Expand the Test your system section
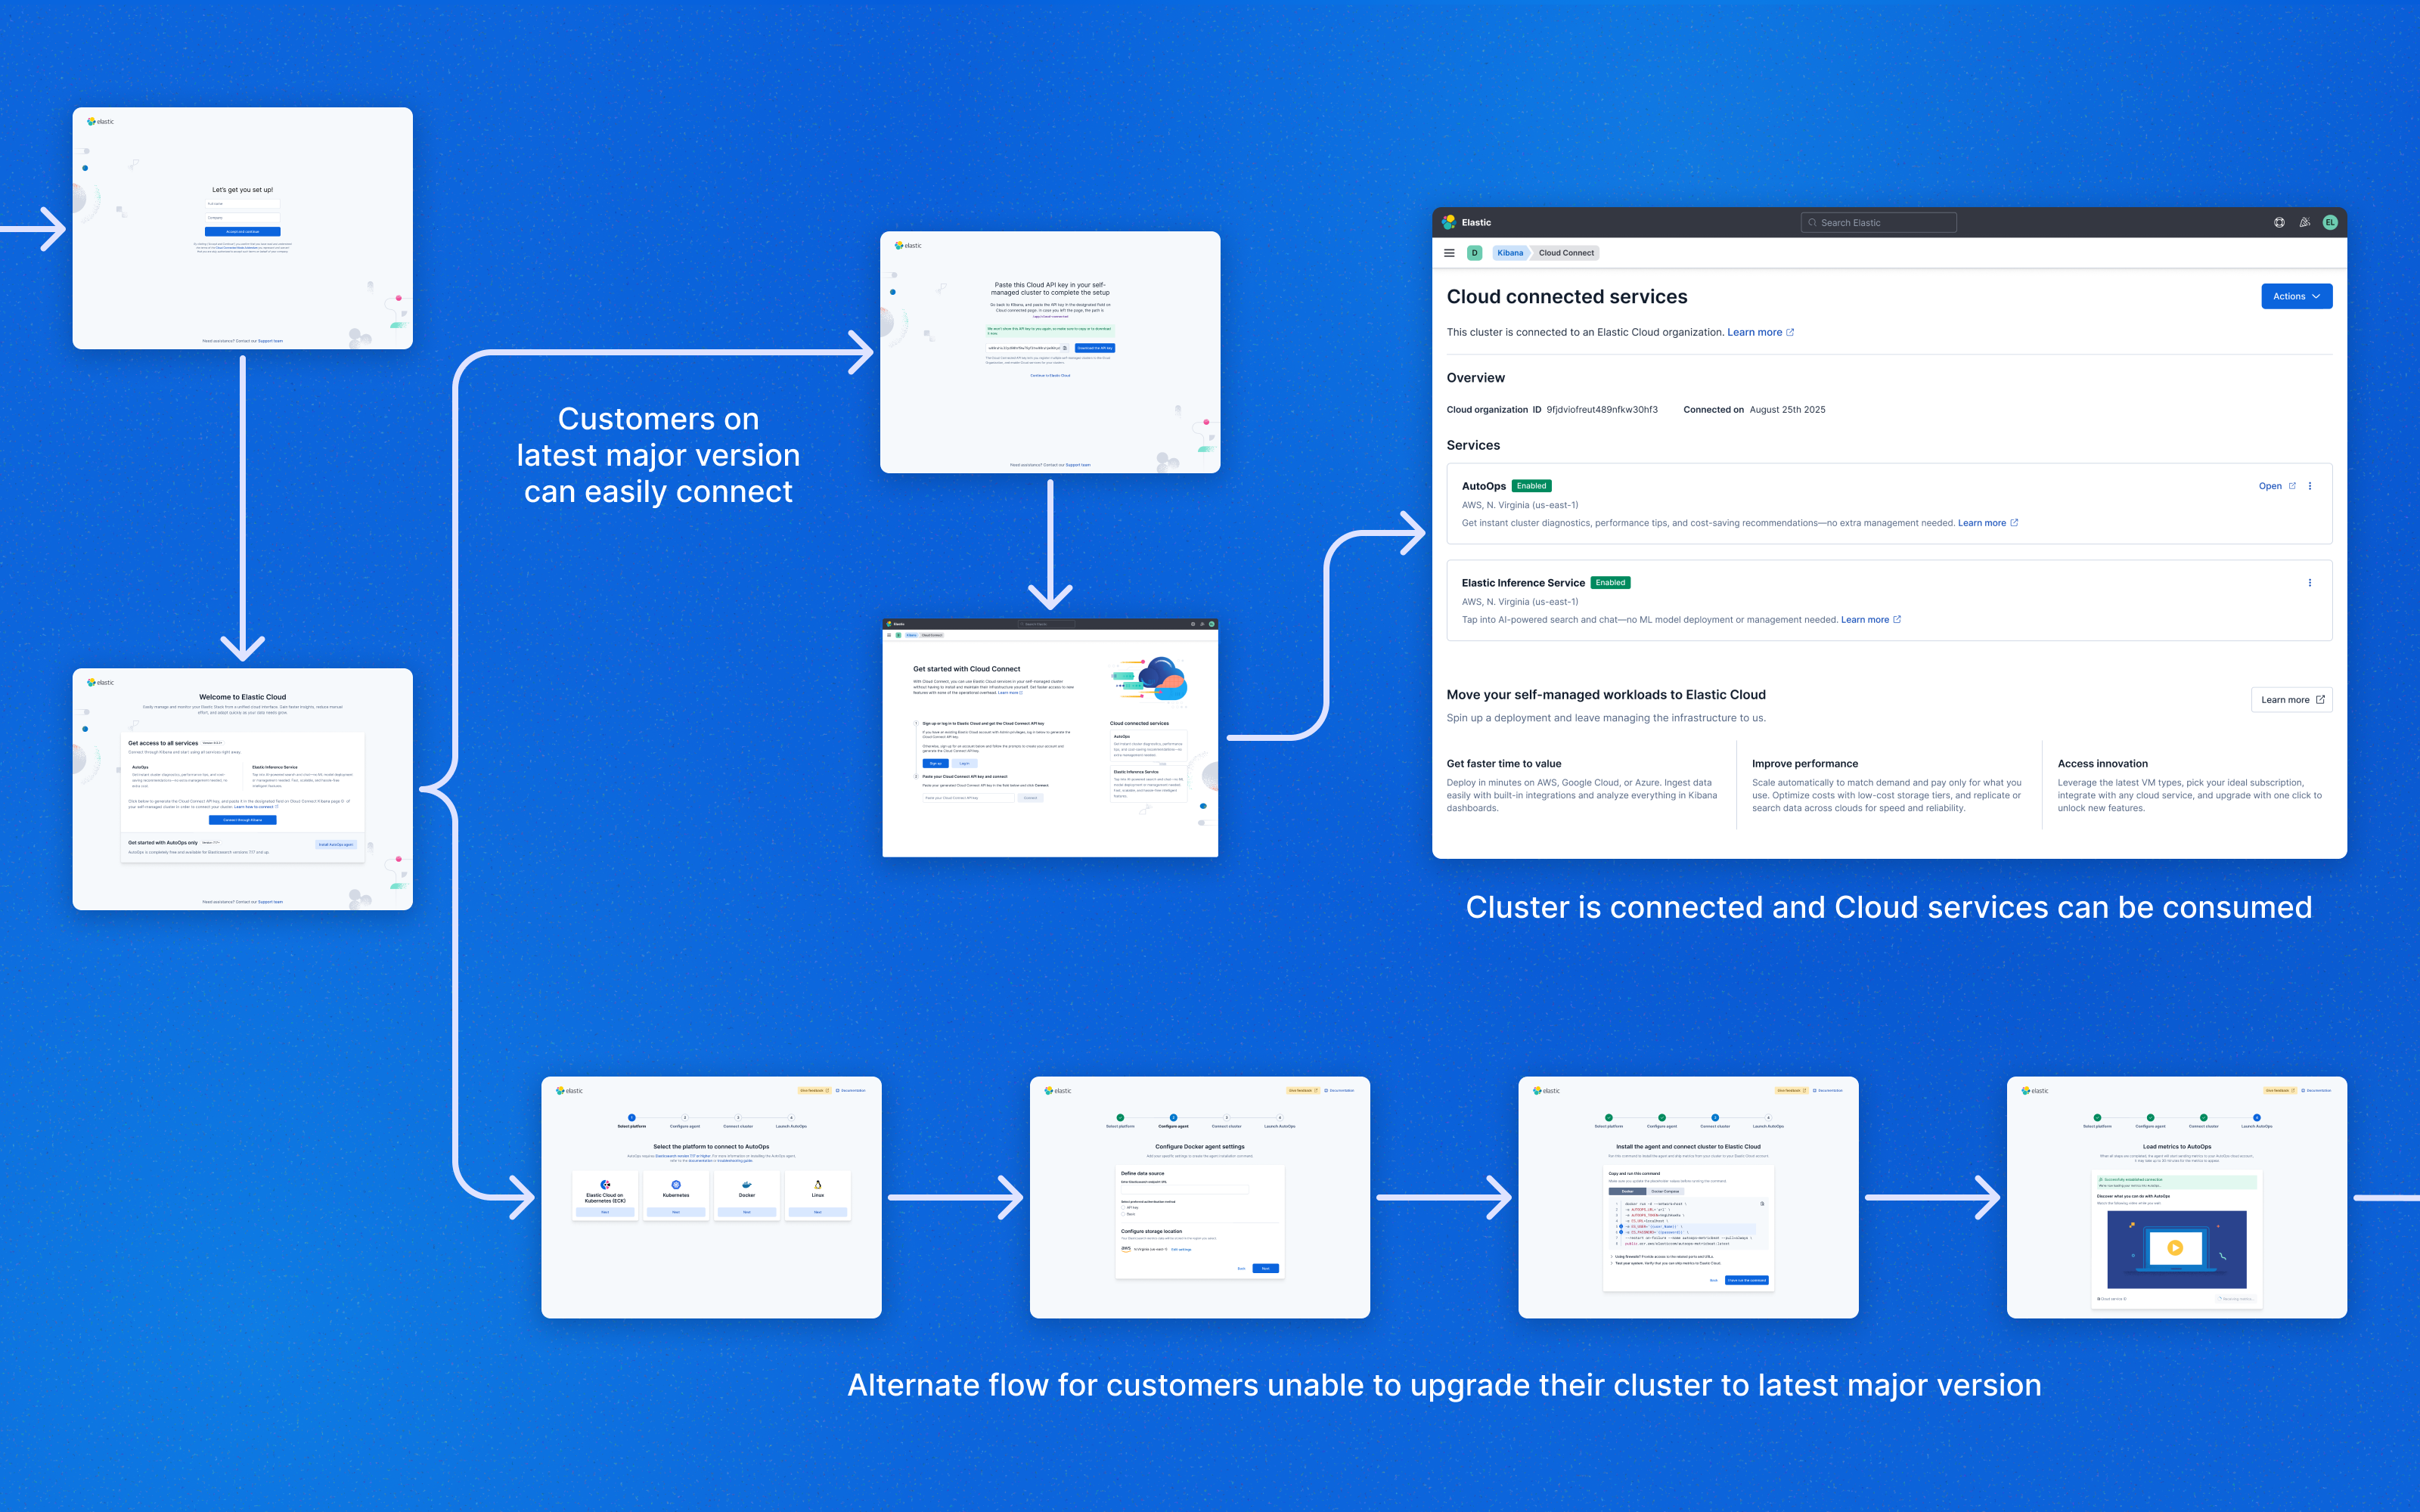Image resolution: width=2420 pixels, height=1512 pixels. pyautogui.click(x=1665, y=1263)
